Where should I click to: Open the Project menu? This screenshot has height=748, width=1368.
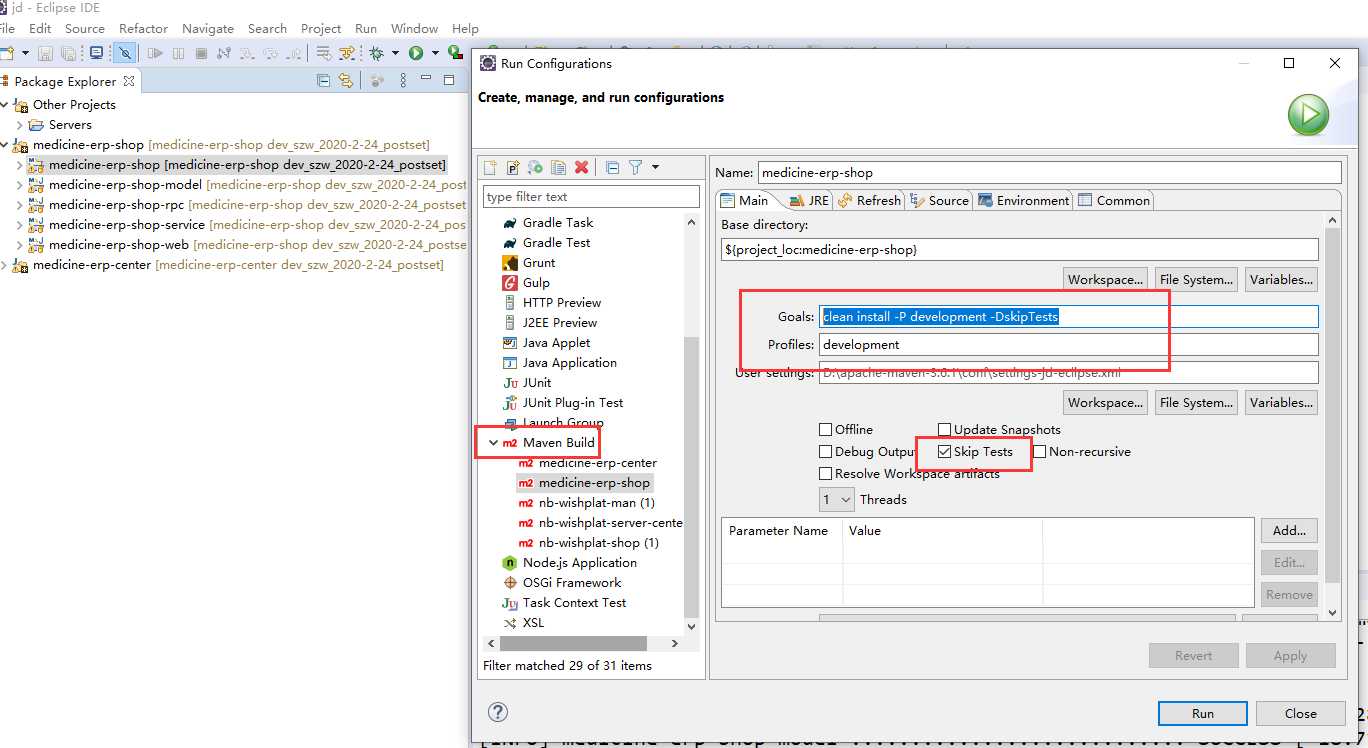(x=321, y=28)
